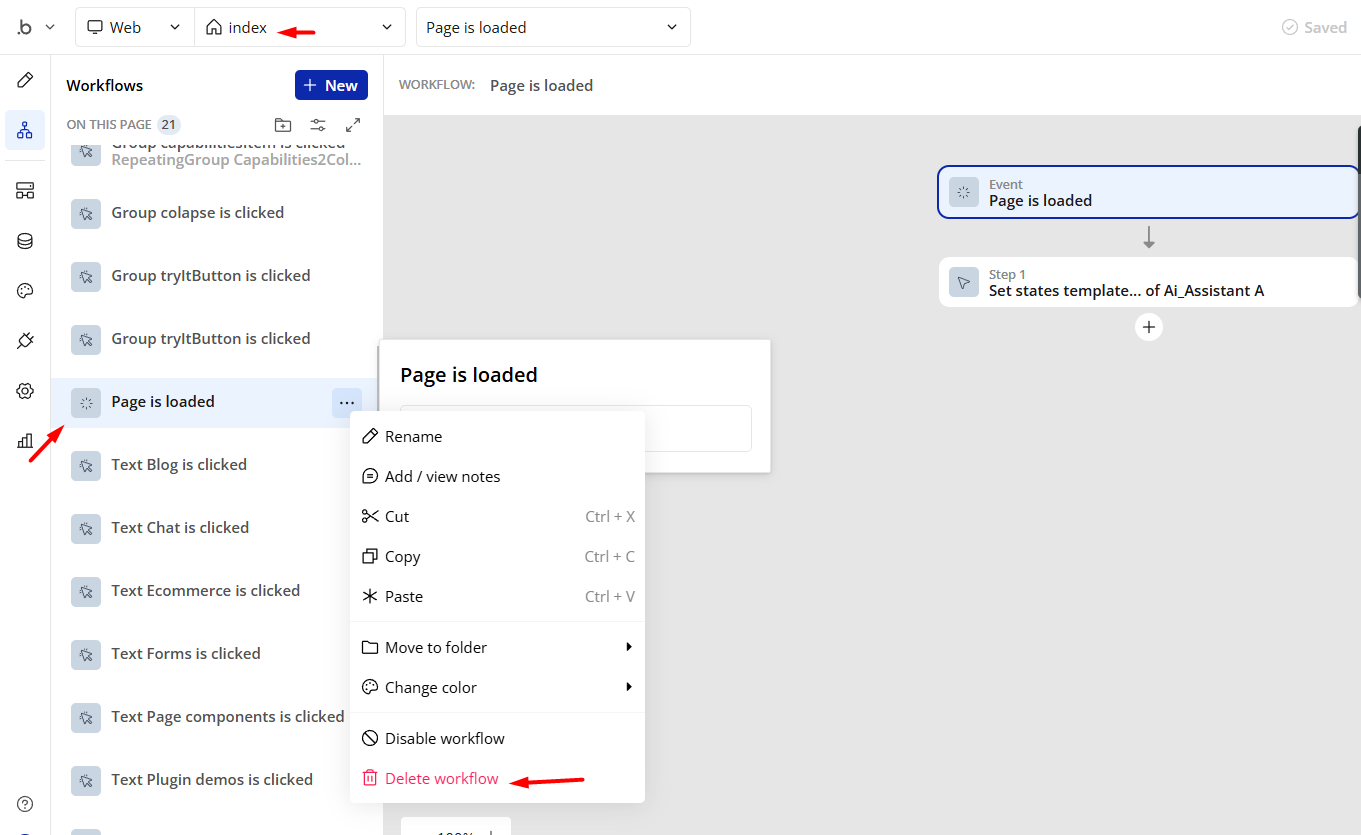Add a step with the plus button

coord(1149,327)
